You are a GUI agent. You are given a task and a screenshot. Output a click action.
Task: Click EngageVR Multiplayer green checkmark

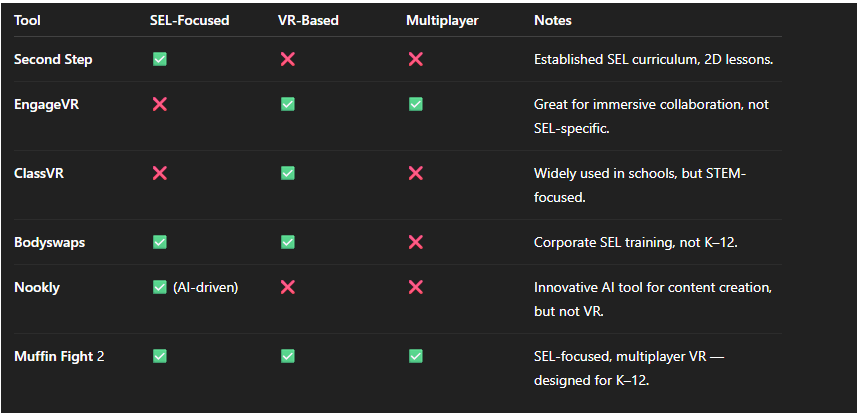click(x=416, y=104)
